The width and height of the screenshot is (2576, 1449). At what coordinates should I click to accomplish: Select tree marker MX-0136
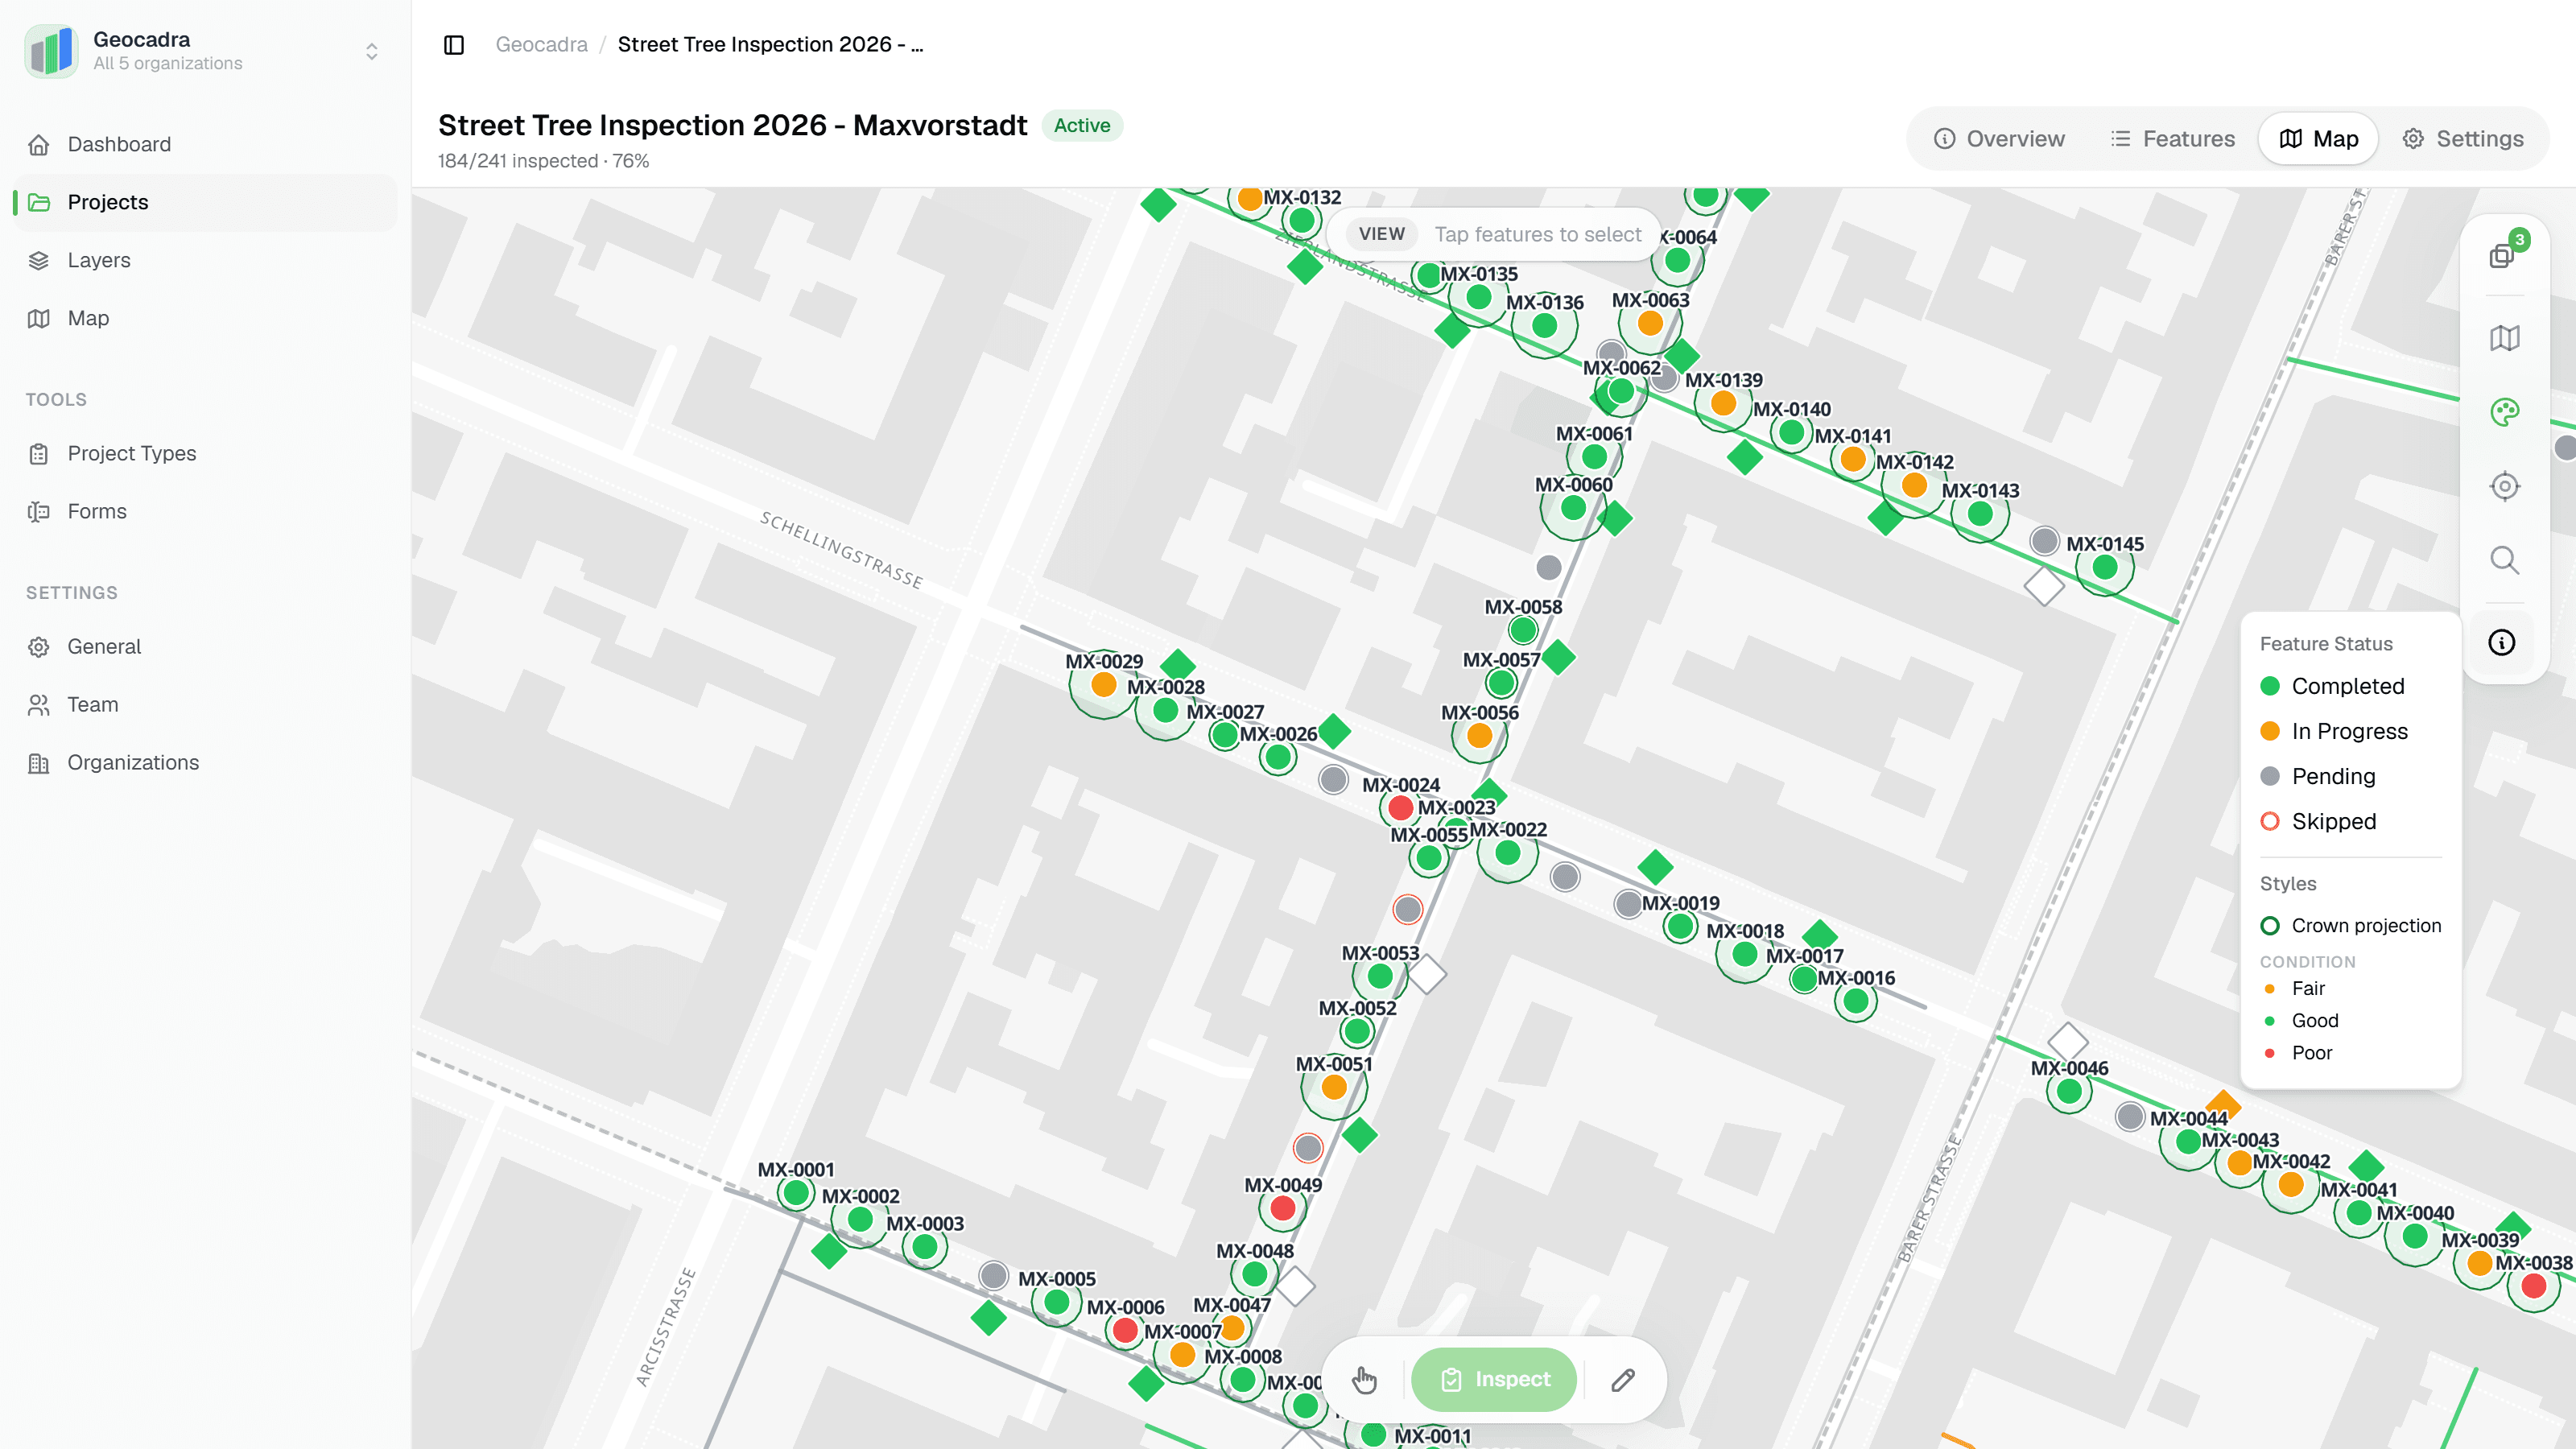tap(1544, 326)
